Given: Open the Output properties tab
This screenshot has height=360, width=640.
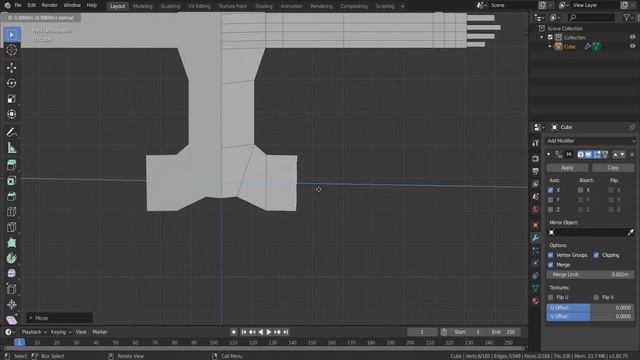Looking at the screenshot, I should click(536, 171).
